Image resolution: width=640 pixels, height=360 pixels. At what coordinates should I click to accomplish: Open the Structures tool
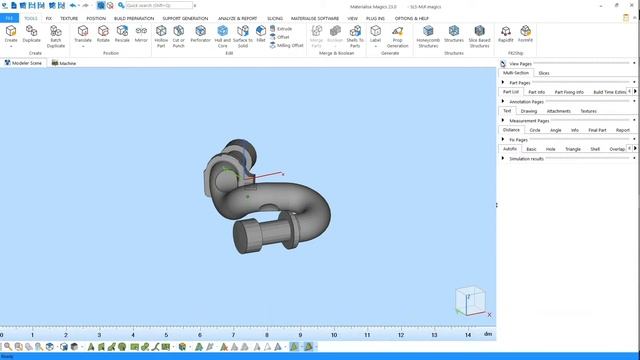point(454,33)
